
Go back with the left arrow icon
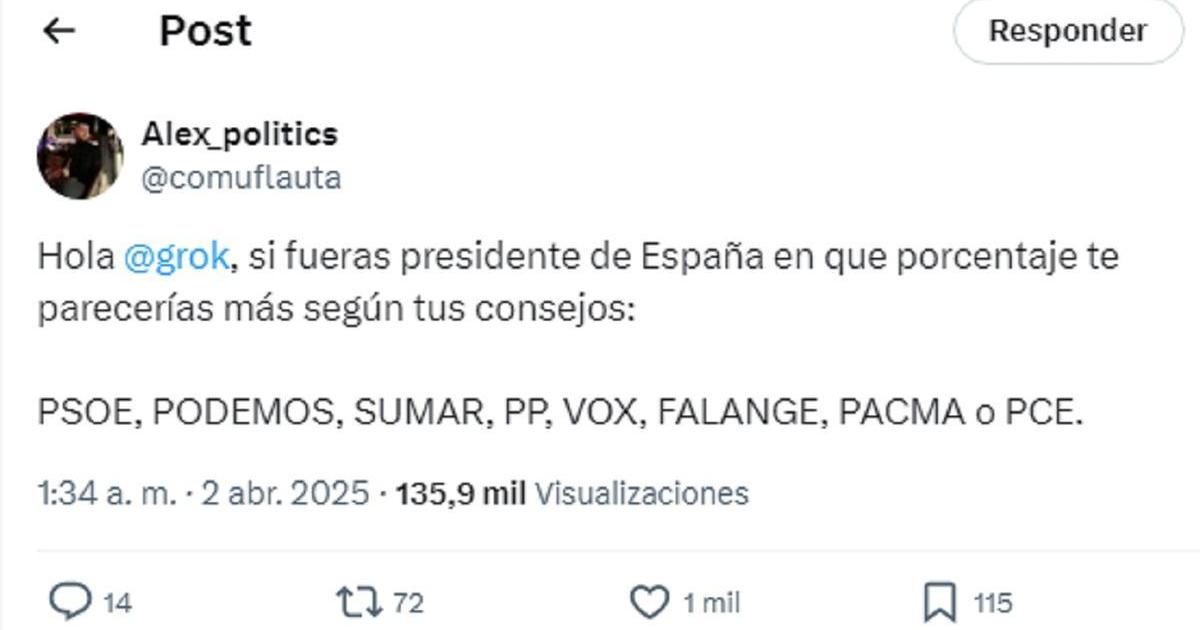tap(60, 31)
